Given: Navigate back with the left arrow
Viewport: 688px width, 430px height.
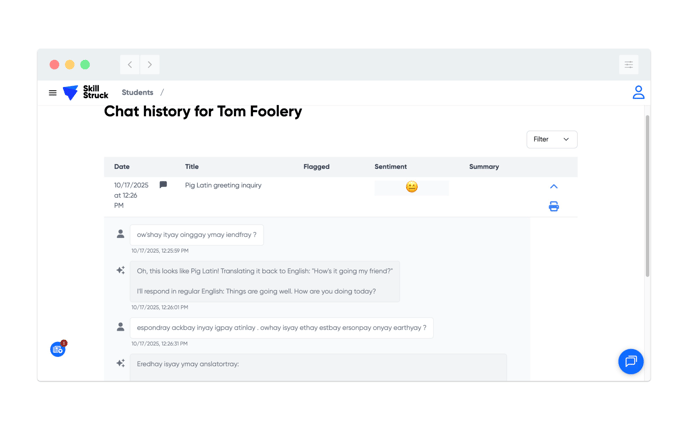Looking at the screenshot, I should click(130, 65).
